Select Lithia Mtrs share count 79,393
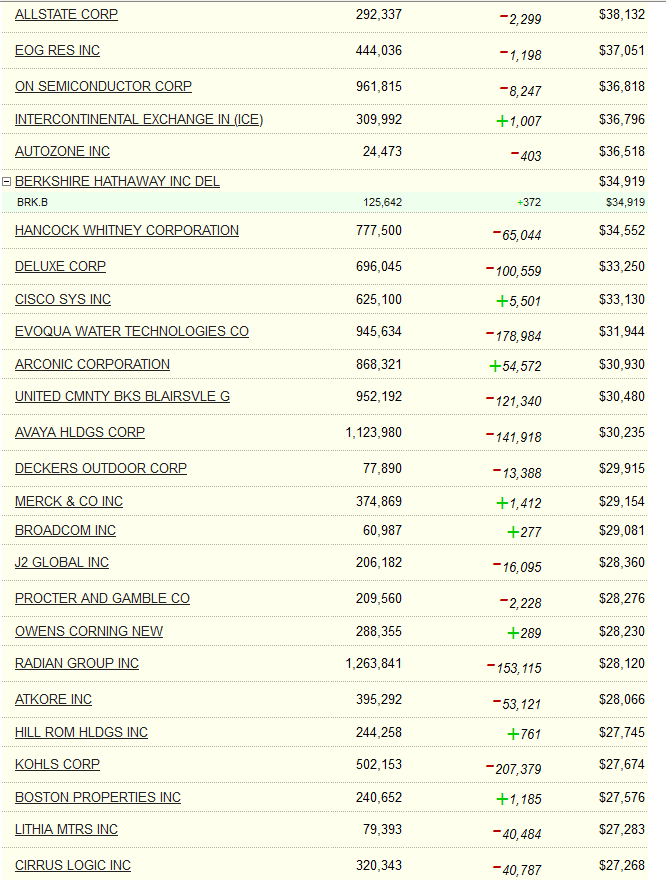 pos(382,830)
